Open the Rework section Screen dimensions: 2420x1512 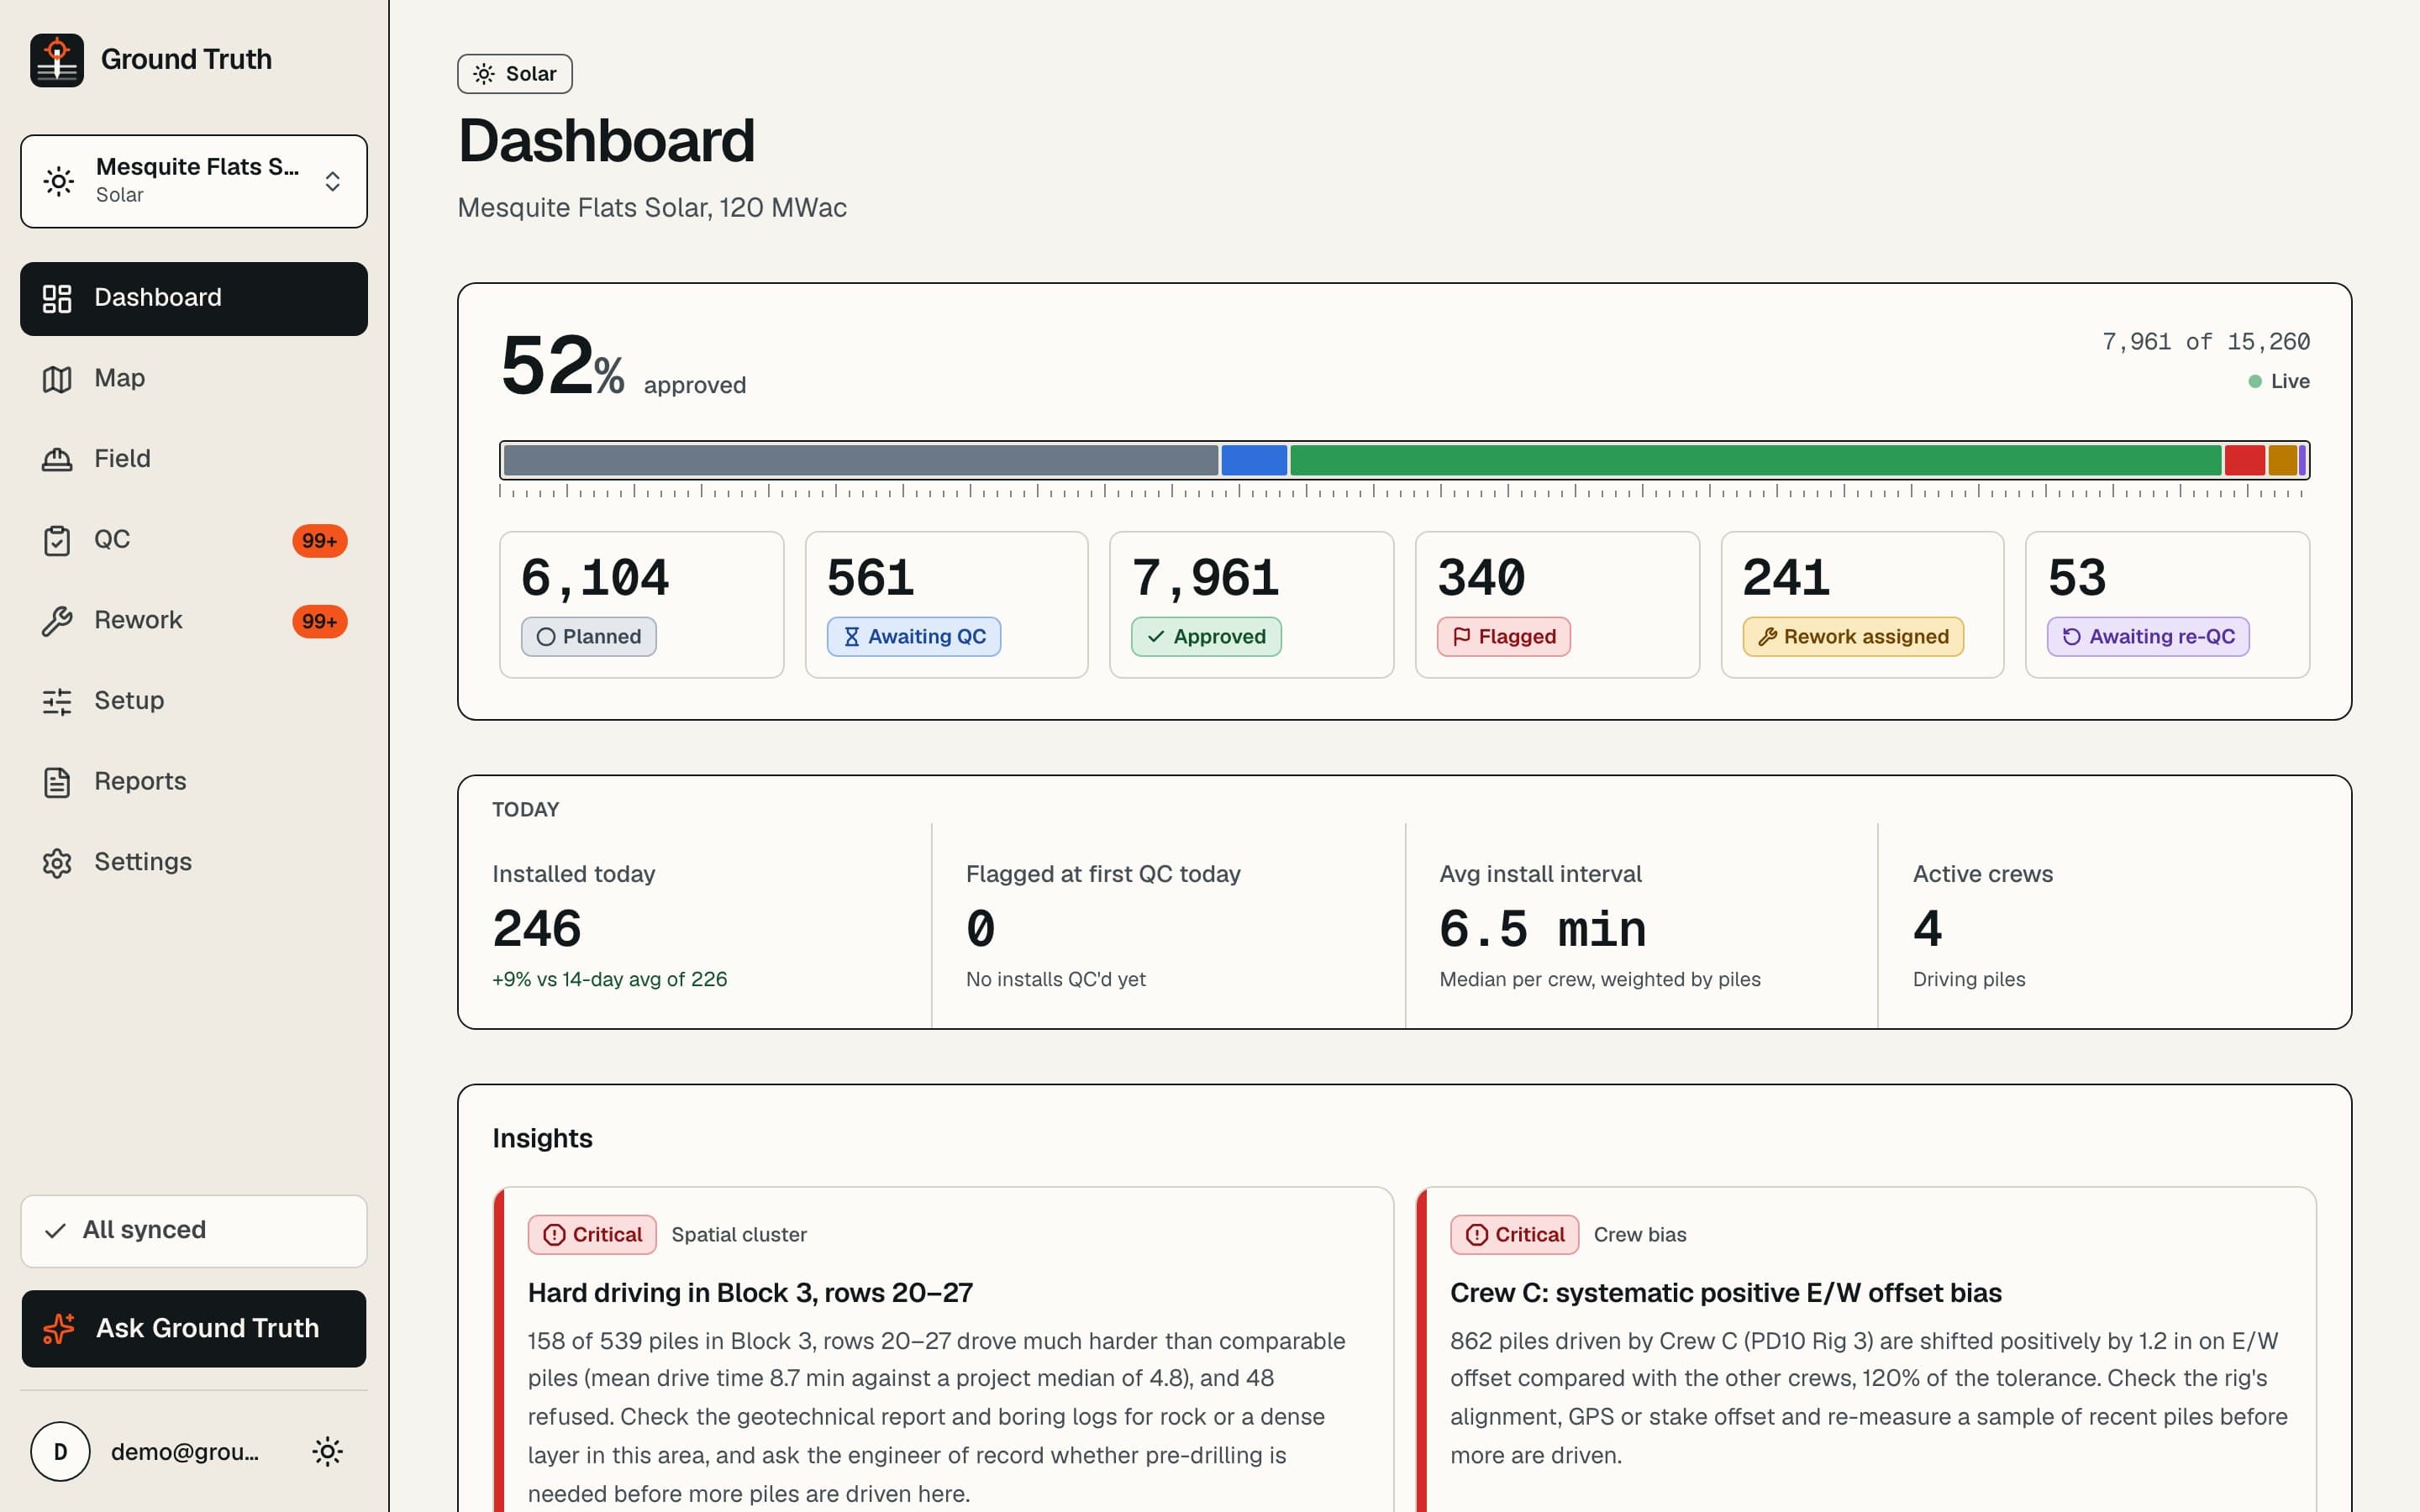pos(194,621)
